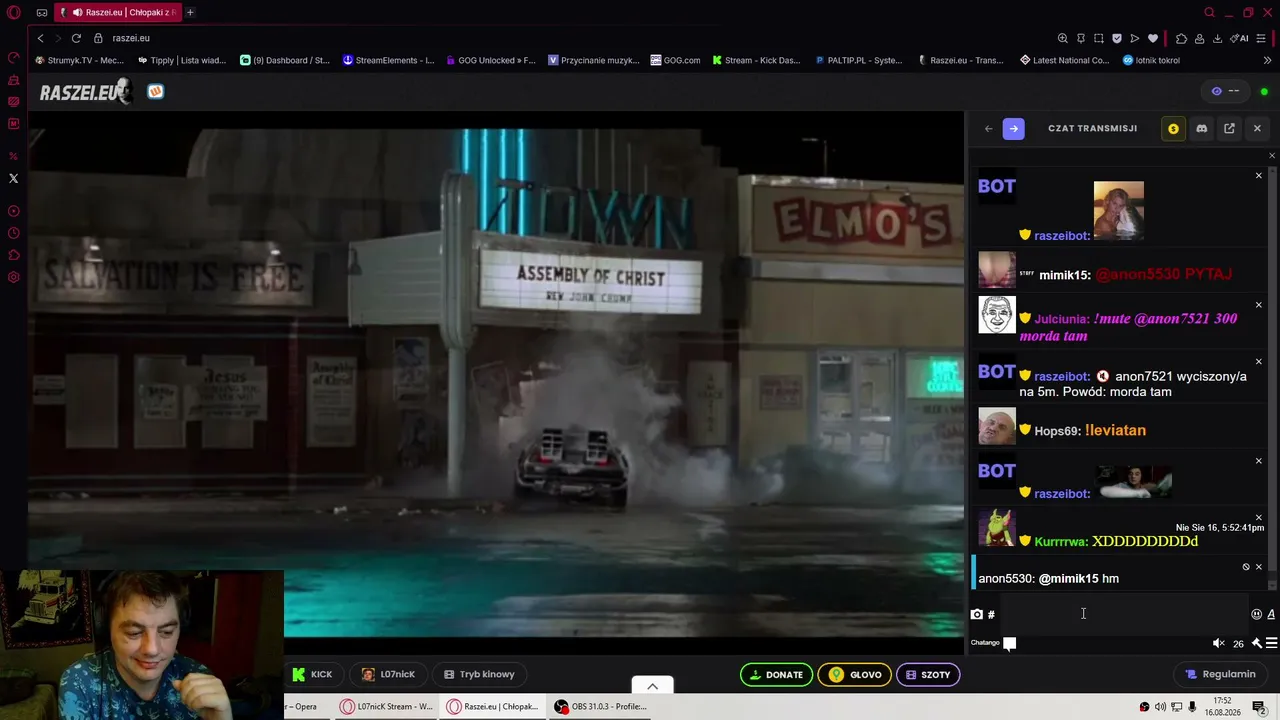Expand the panel with the bottom chevron up
The width and height of the screenshot is (1280, 720).
pyautogui.click(x=652, y=686)
